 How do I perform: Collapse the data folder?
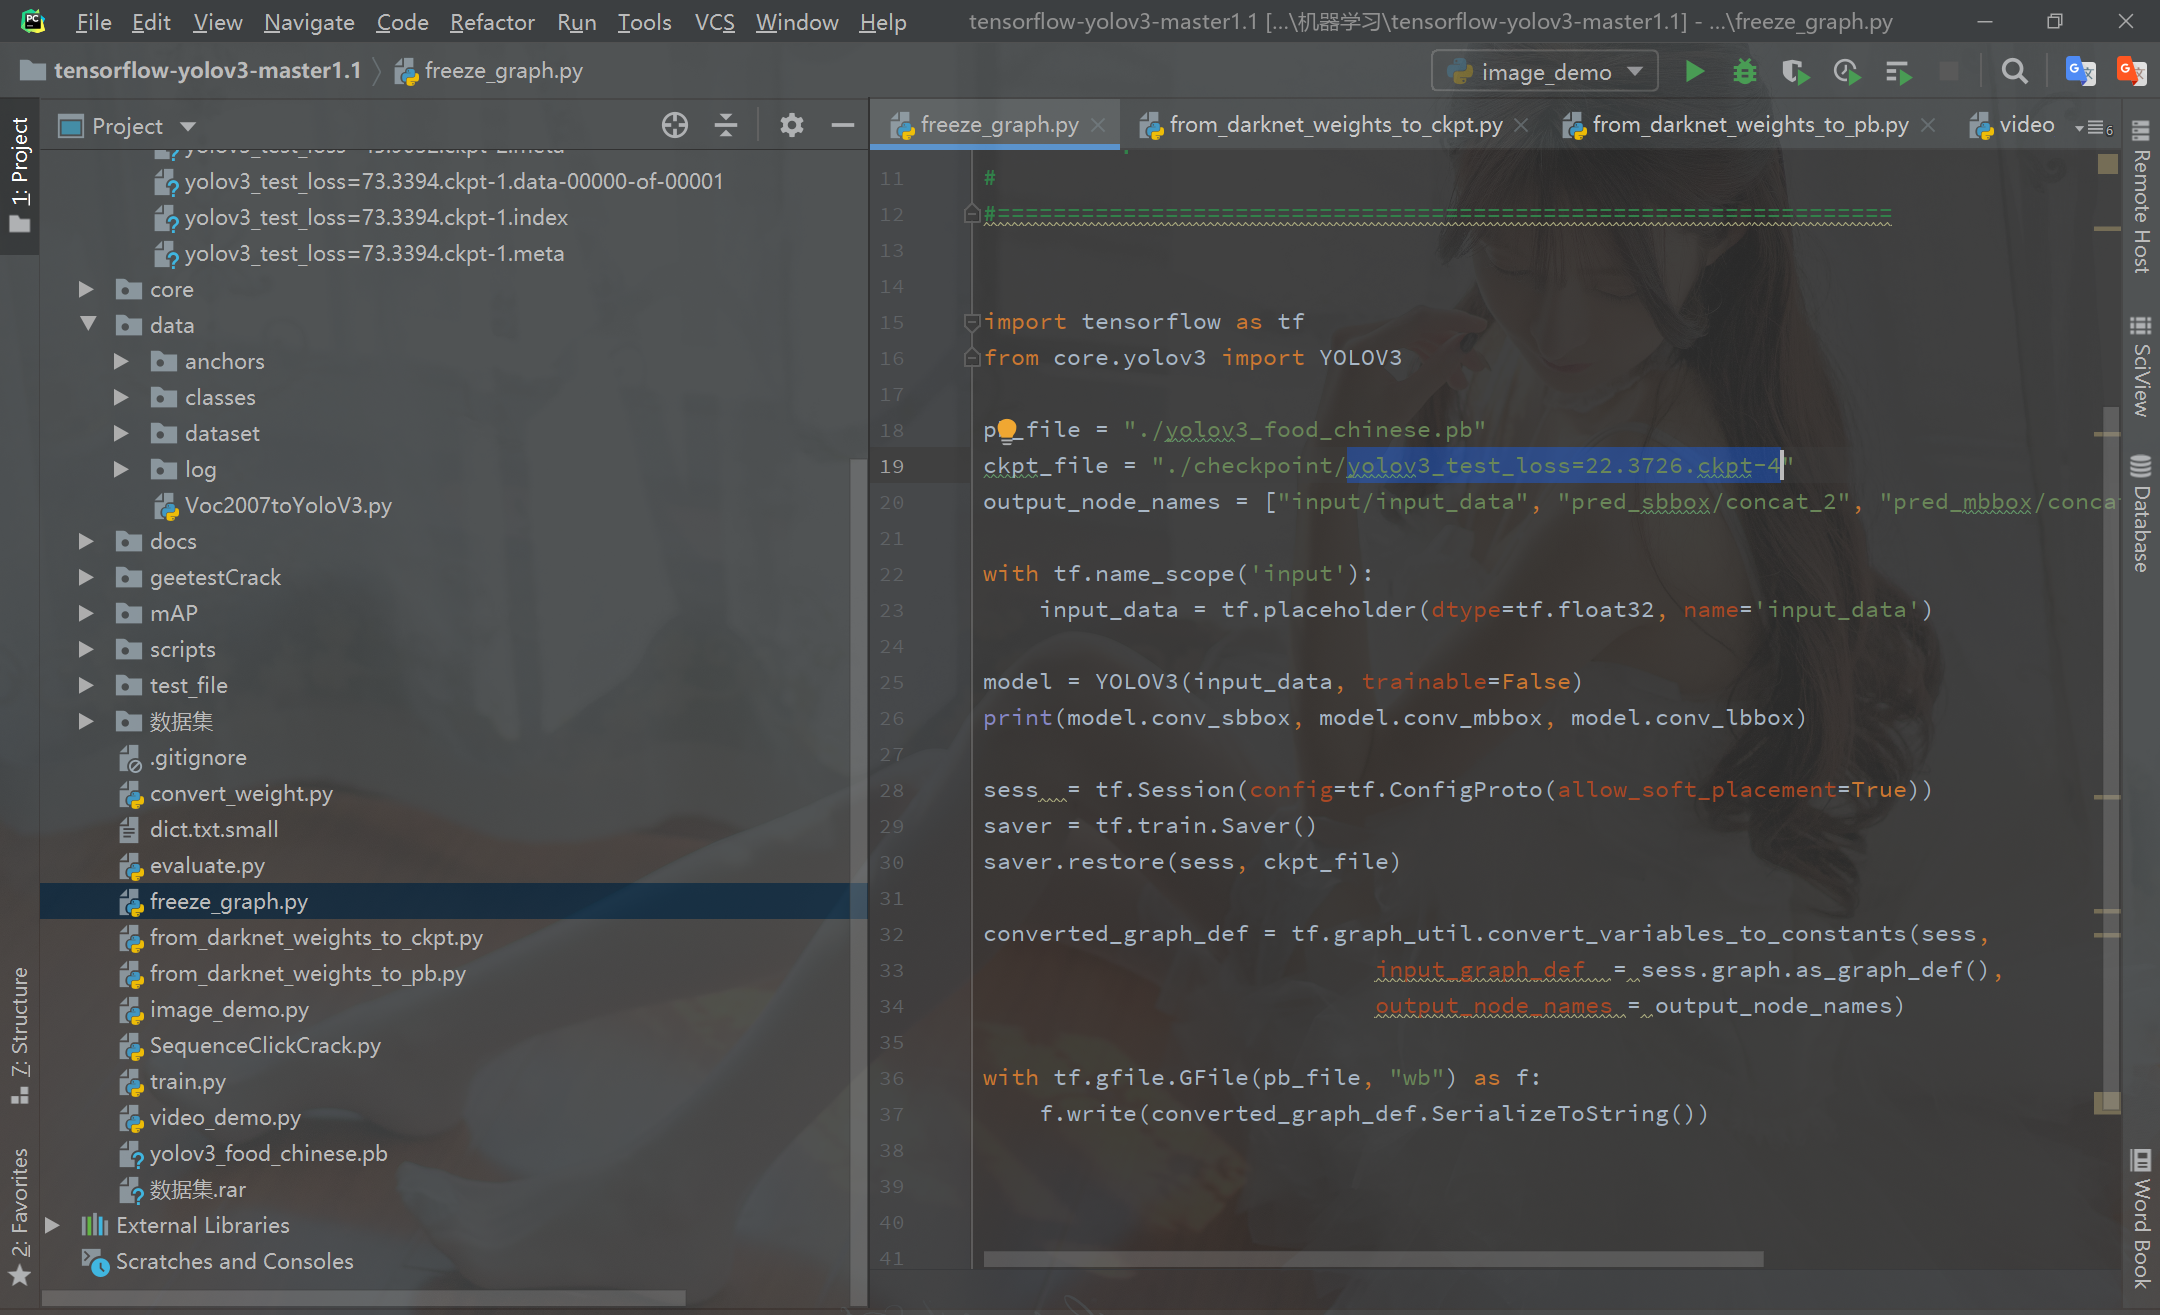pos(88,325)
